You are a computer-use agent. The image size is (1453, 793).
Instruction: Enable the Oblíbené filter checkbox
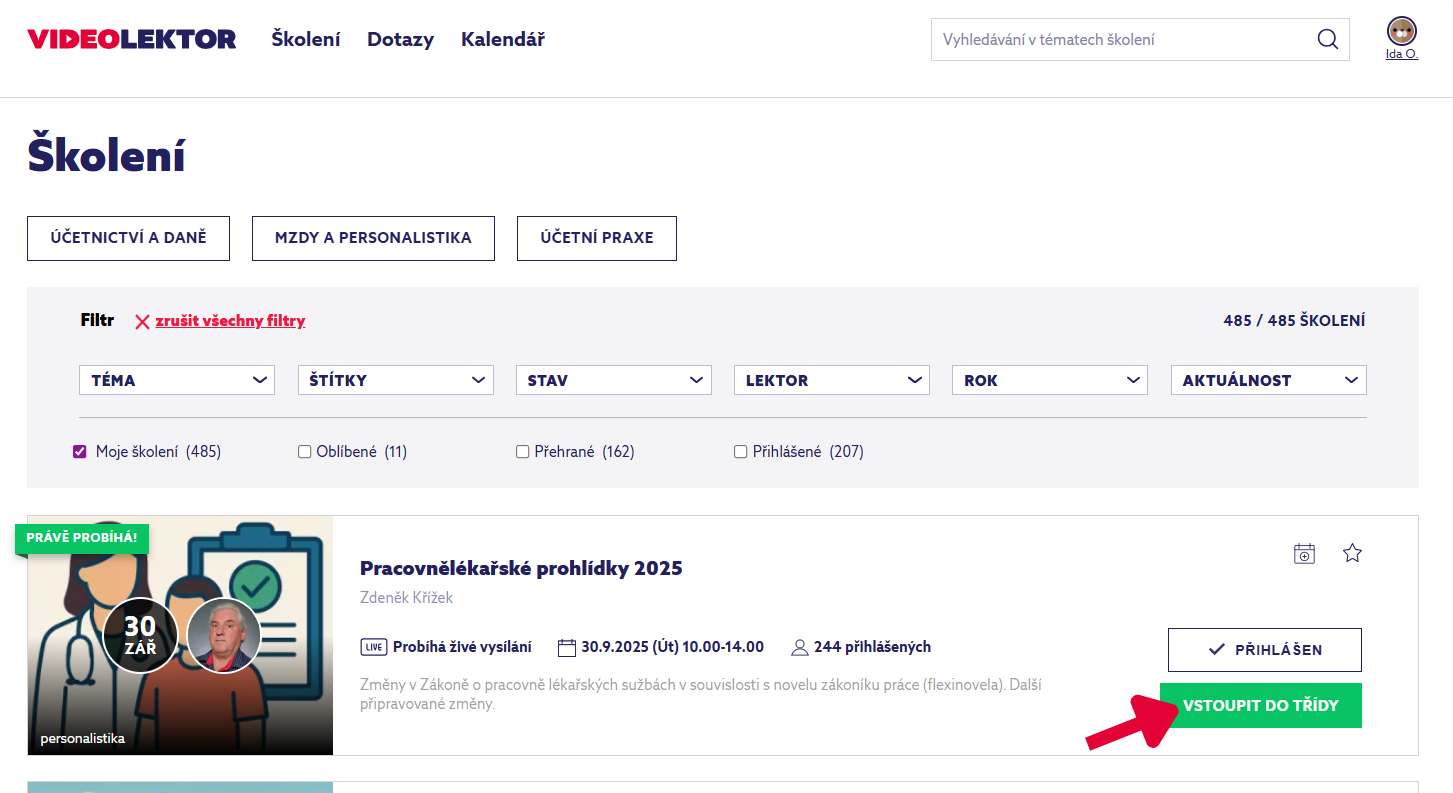click(x=305, y=452)
